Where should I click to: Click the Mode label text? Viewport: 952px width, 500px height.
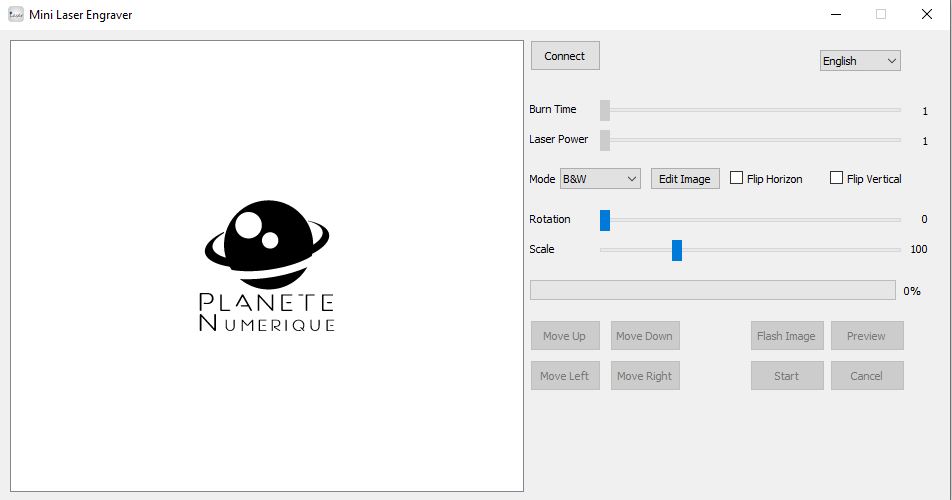(542, 179)
